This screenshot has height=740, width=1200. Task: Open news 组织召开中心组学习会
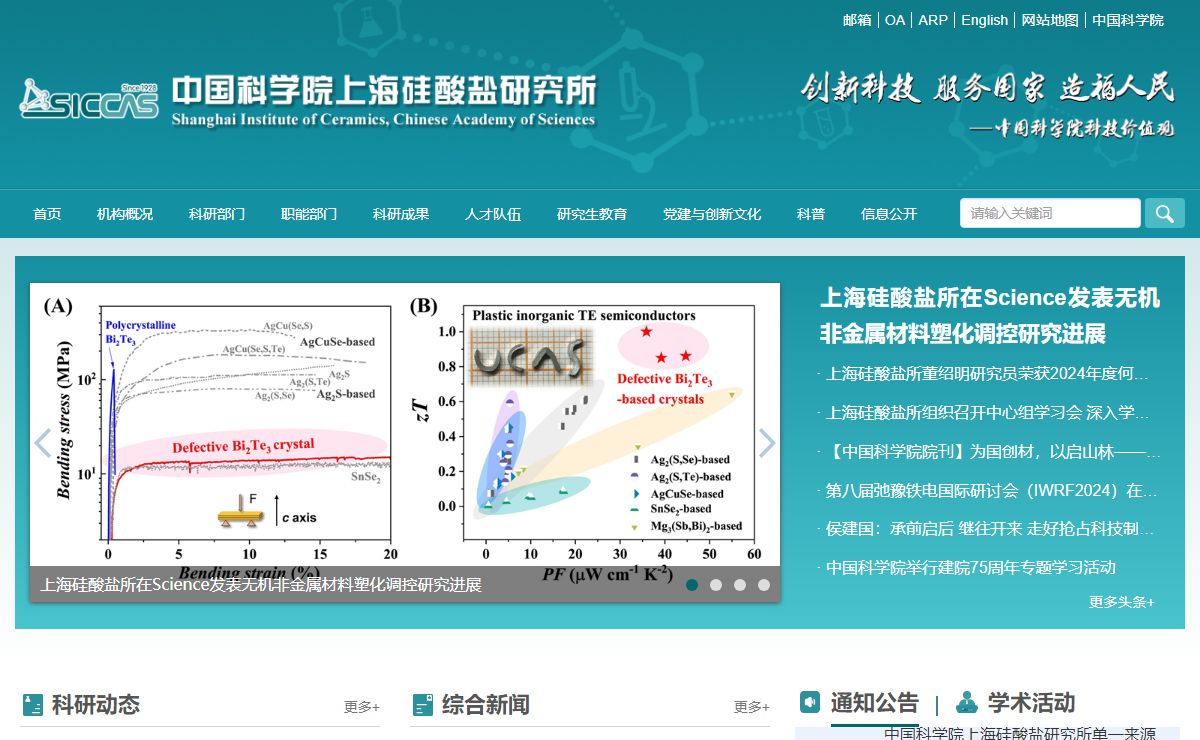(x=987, y=412)
